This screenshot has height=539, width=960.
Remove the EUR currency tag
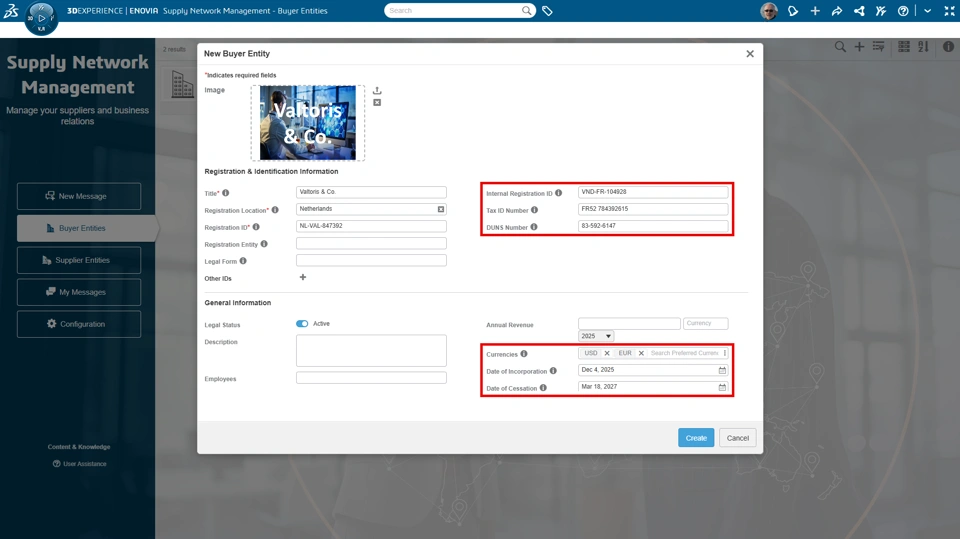641,353
